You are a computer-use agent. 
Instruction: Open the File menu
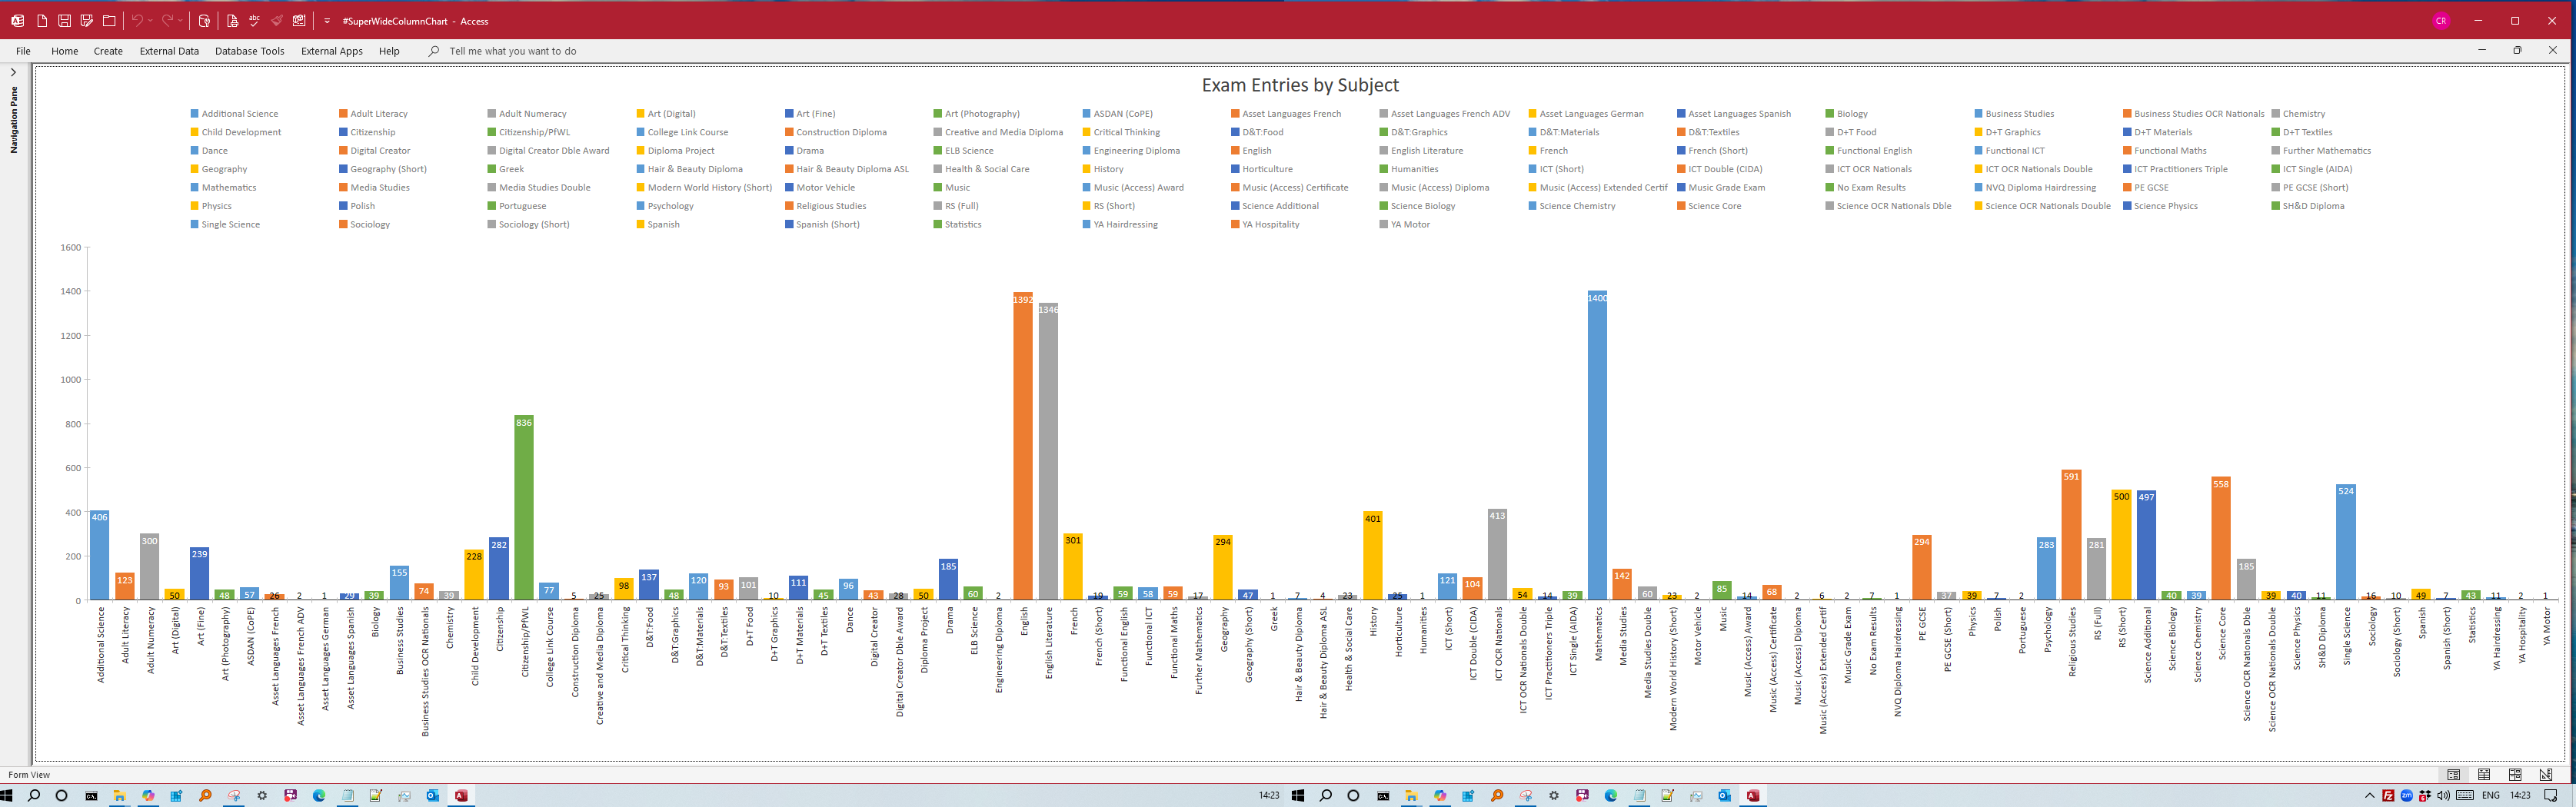[23, 51]
